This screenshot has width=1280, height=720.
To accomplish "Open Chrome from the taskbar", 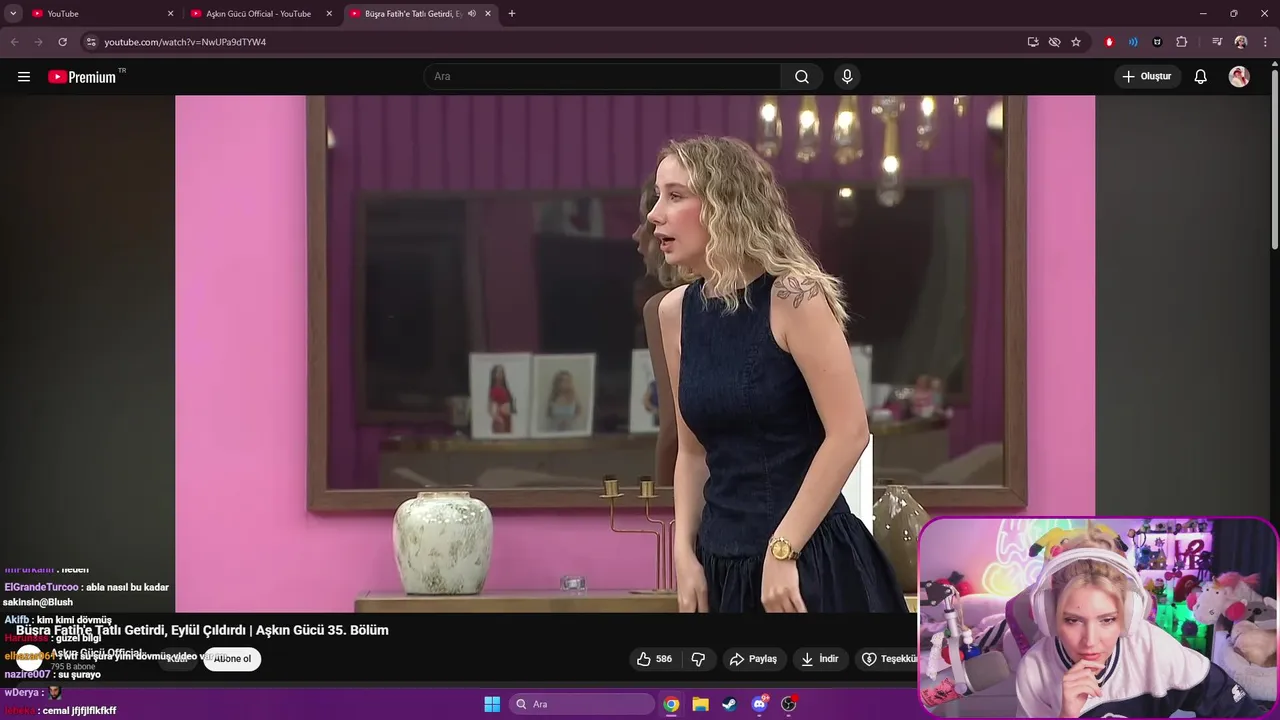I will coord(671,704).
